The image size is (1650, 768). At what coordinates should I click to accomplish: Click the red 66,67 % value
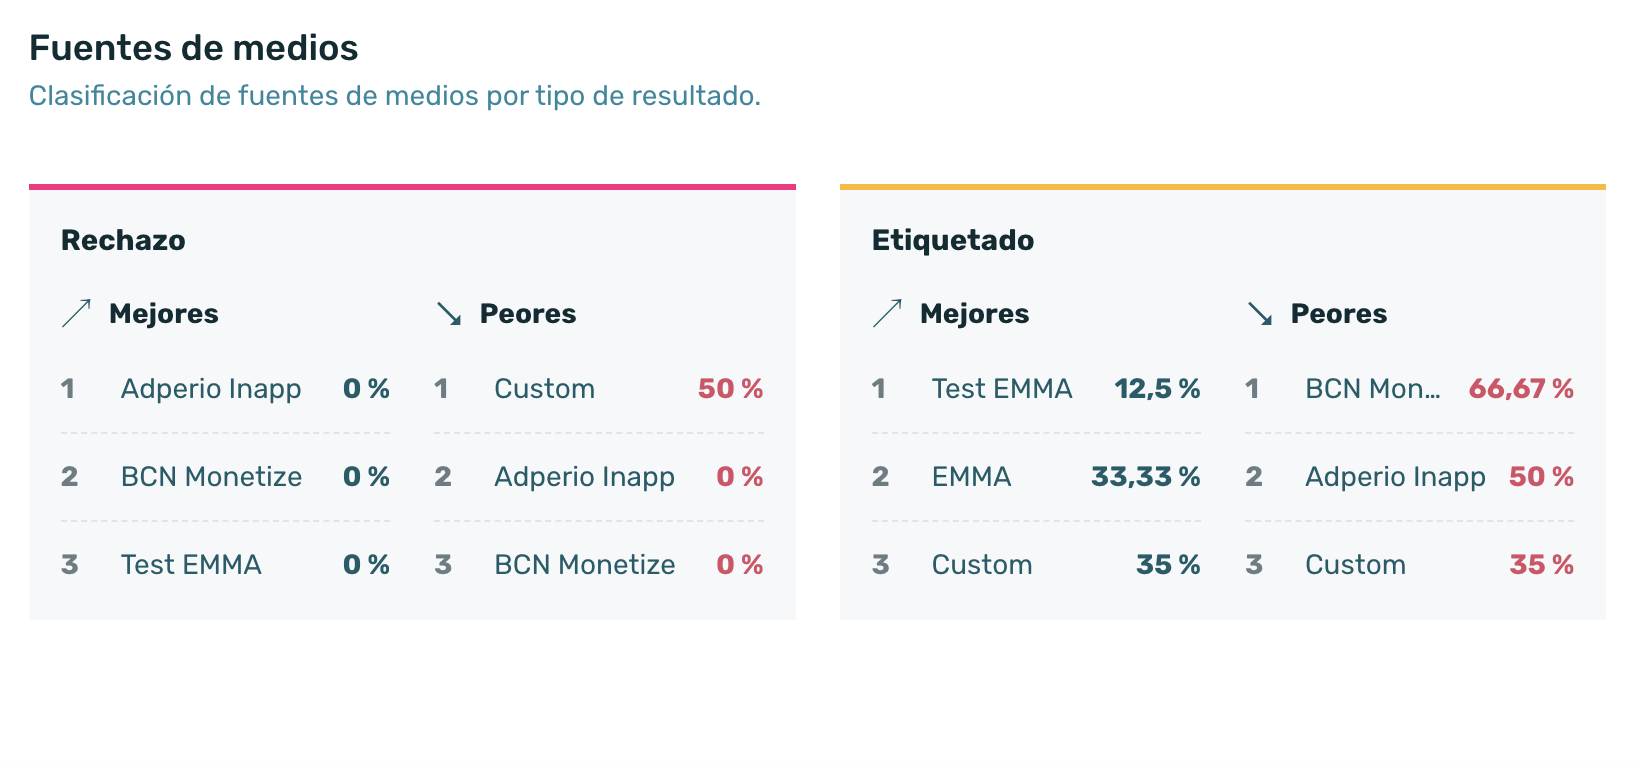click(x=1521, y=389)
